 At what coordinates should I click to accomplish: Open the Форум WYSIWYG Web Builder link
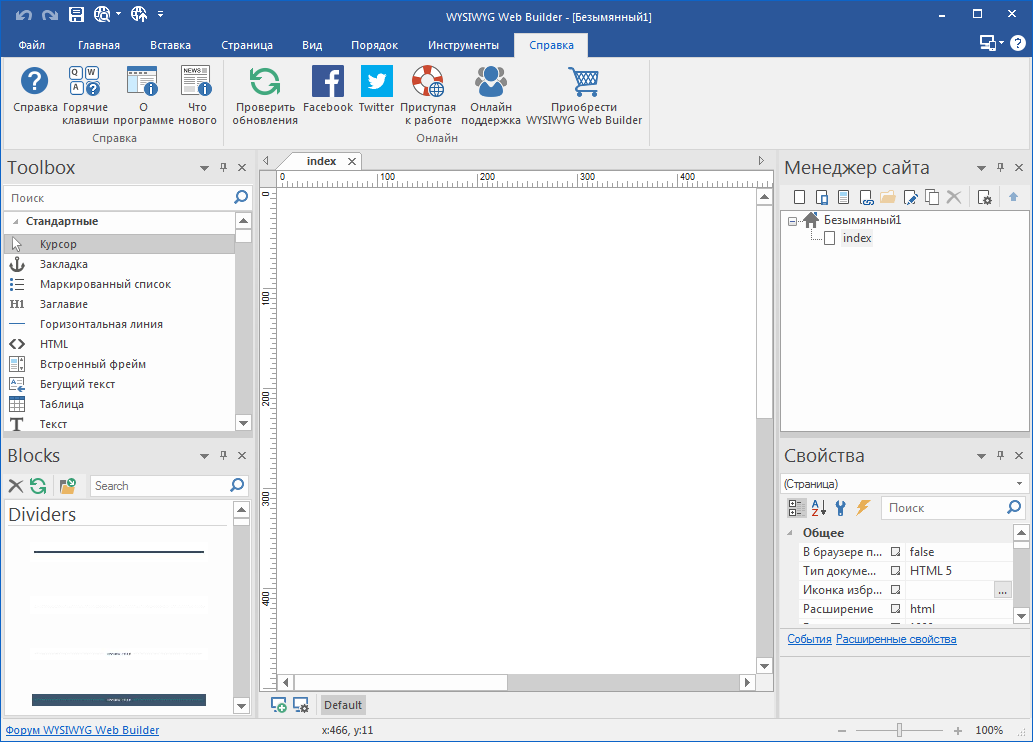82,730
